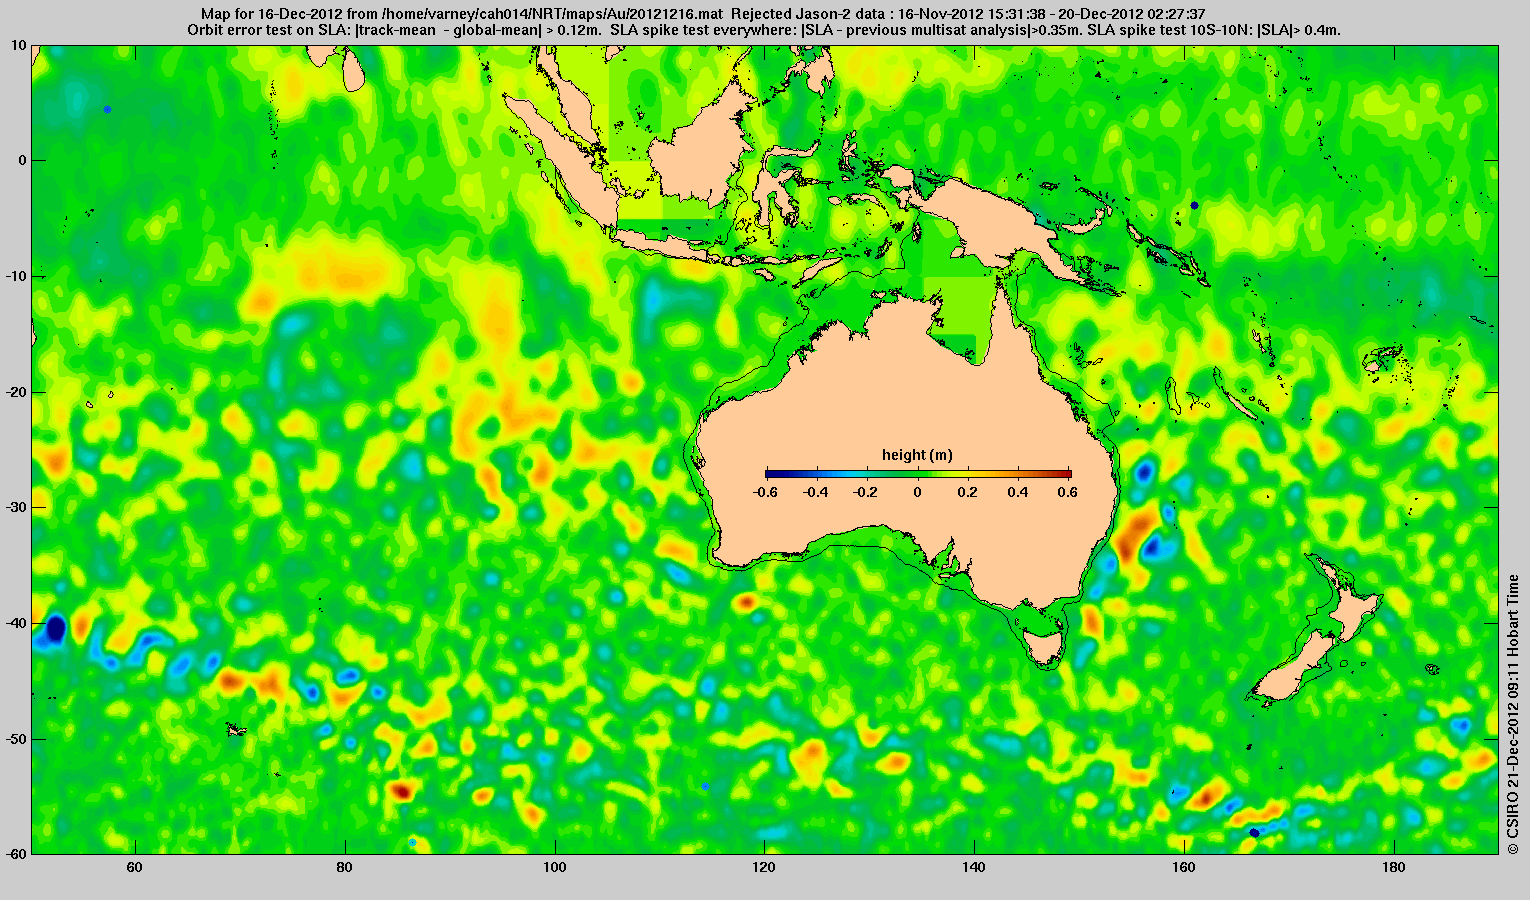Click latitude tick label -20

click(16, 392)
